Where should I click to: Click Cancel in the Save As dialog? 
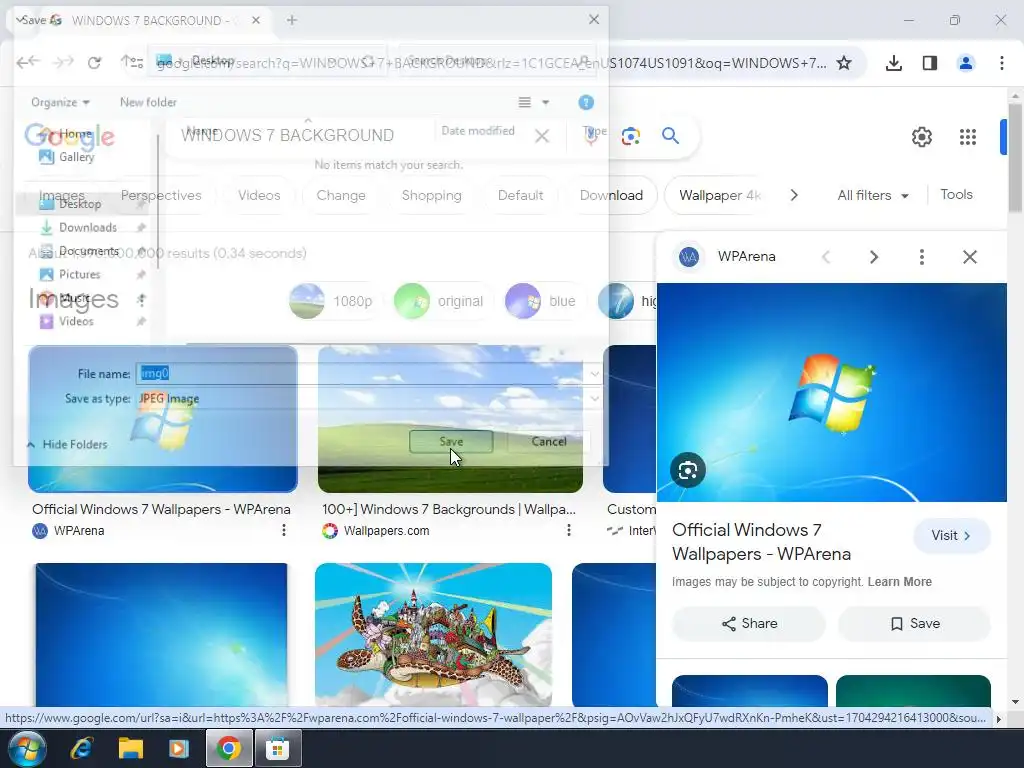click(x=549, y=441)
